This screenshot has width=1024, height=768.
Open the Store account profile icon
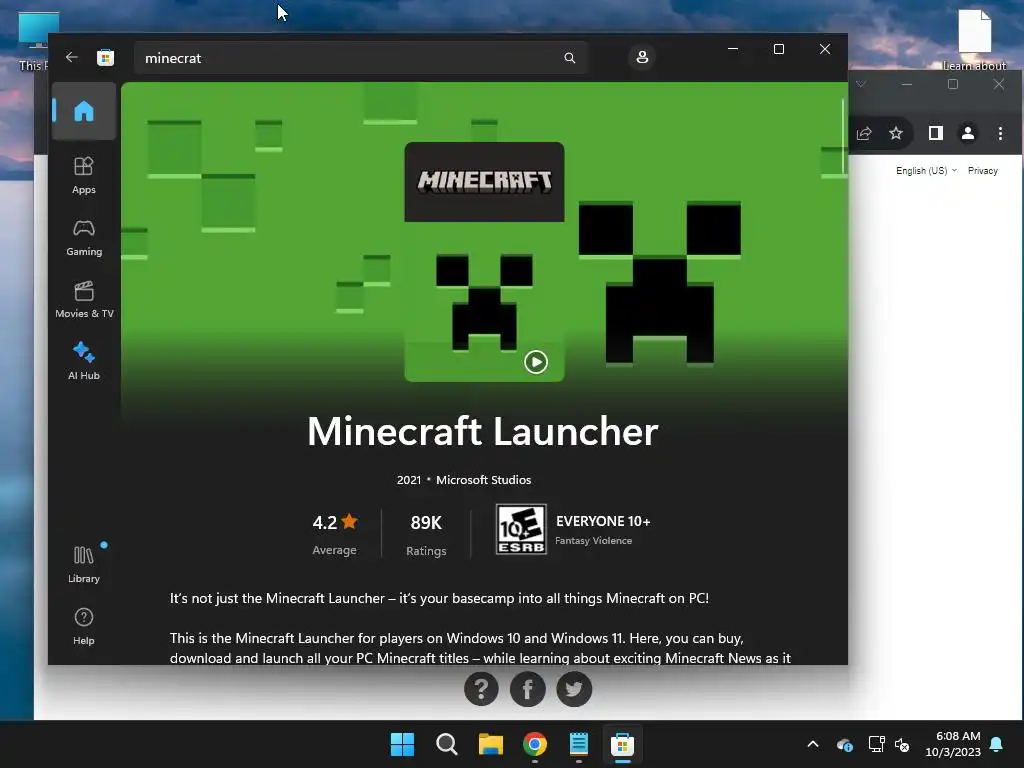point(642,57)
